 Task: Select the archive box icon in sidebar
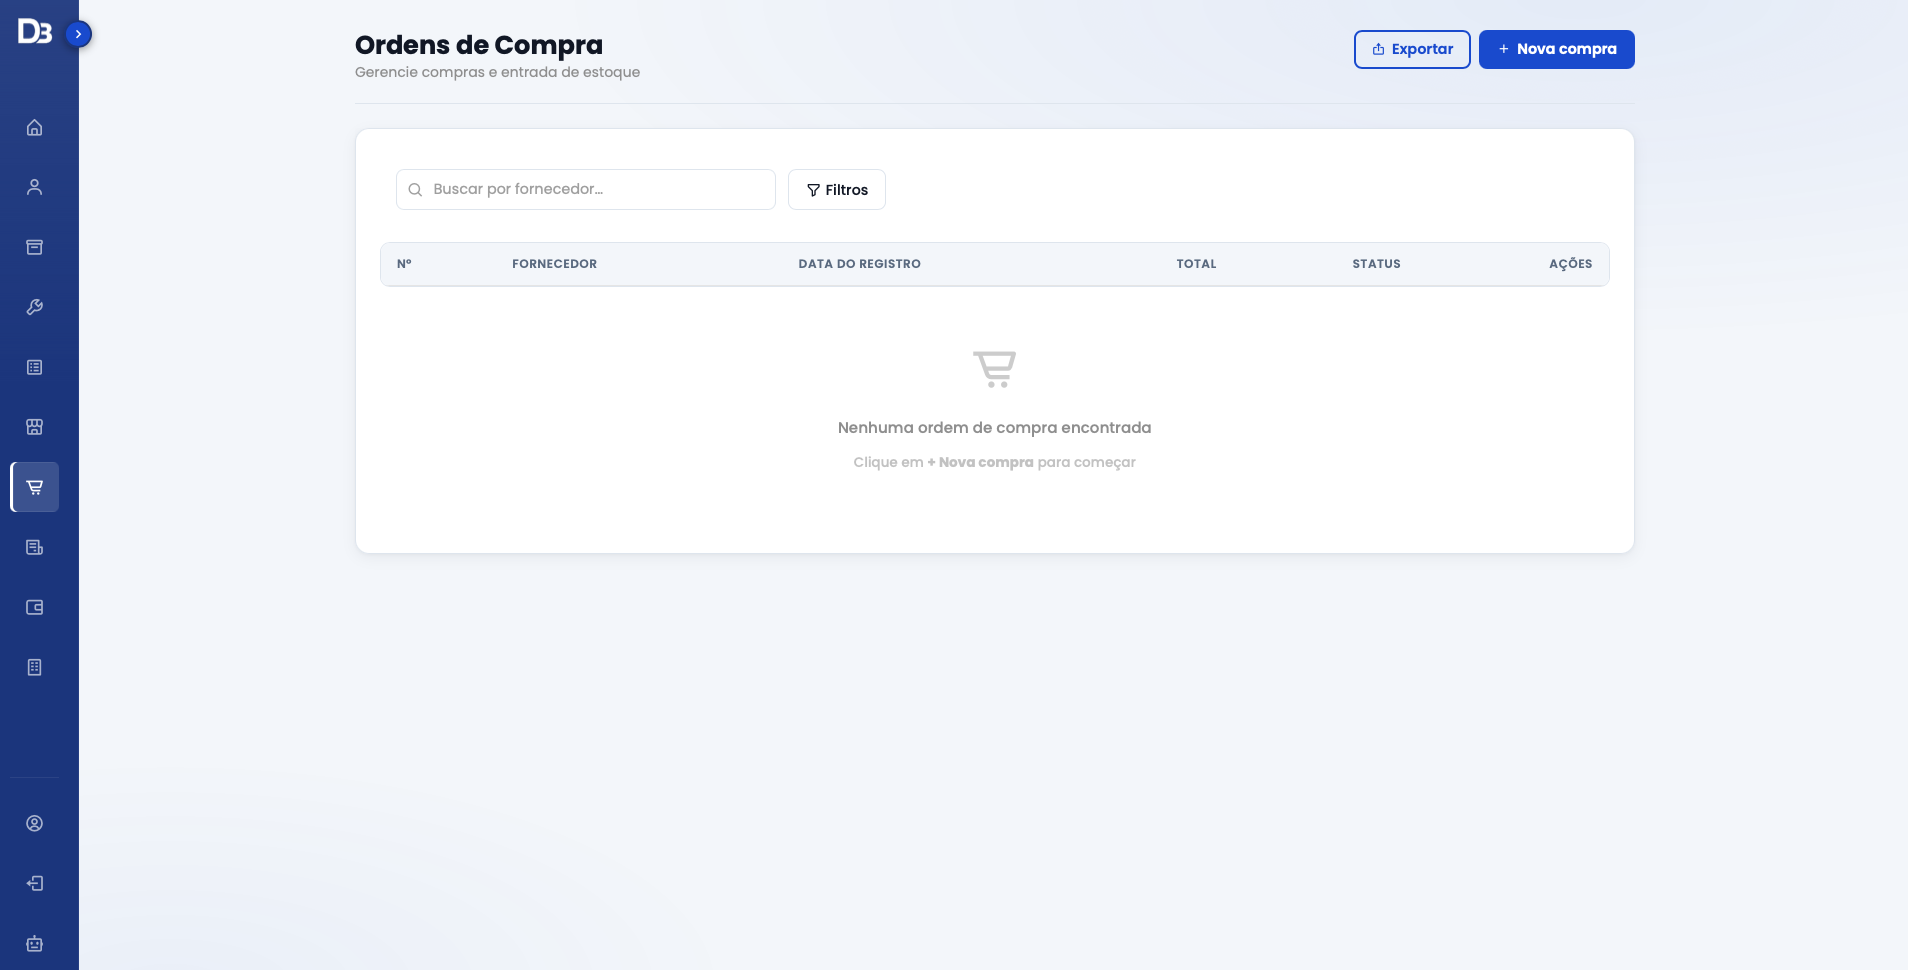(x=34, y=247)
